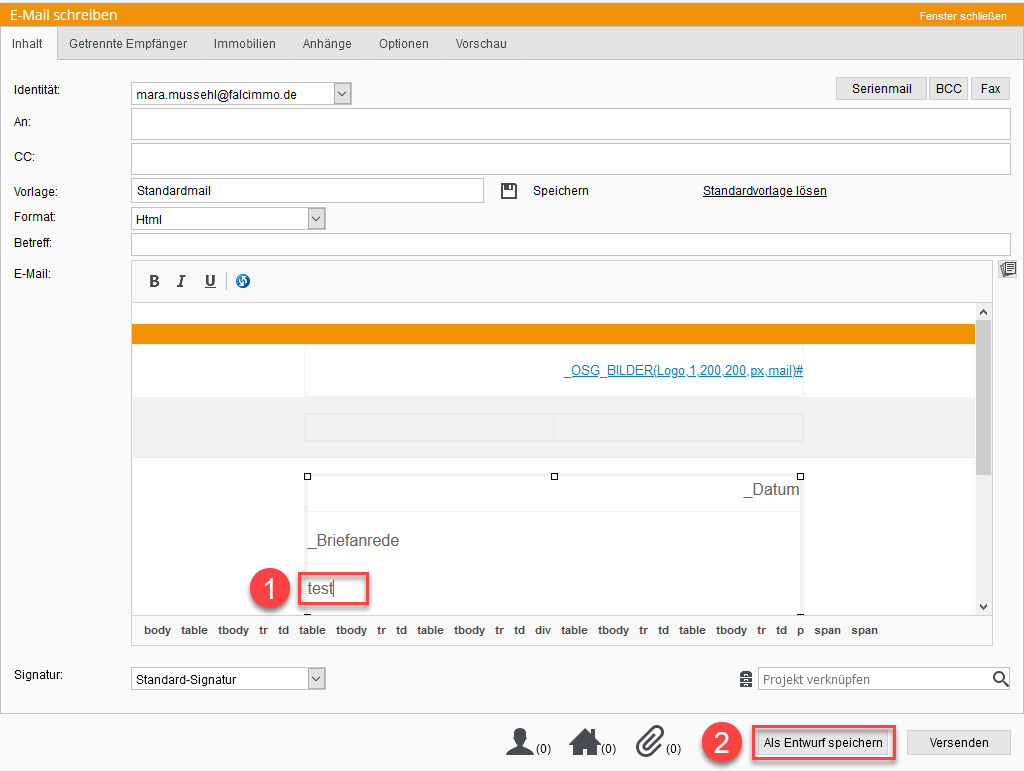Toggle bold formatting in the email editor

pos(154,282)
